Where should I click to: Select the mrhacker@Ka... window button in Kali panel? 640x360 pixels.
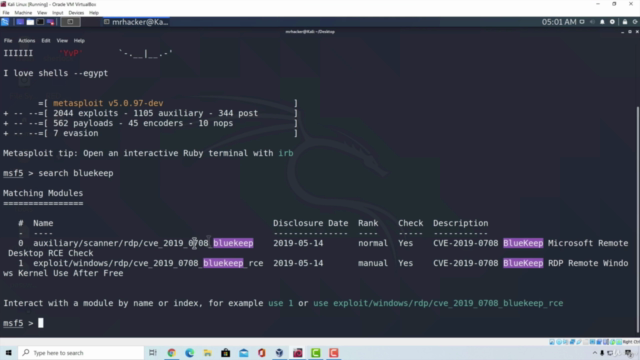click(136, 22)
